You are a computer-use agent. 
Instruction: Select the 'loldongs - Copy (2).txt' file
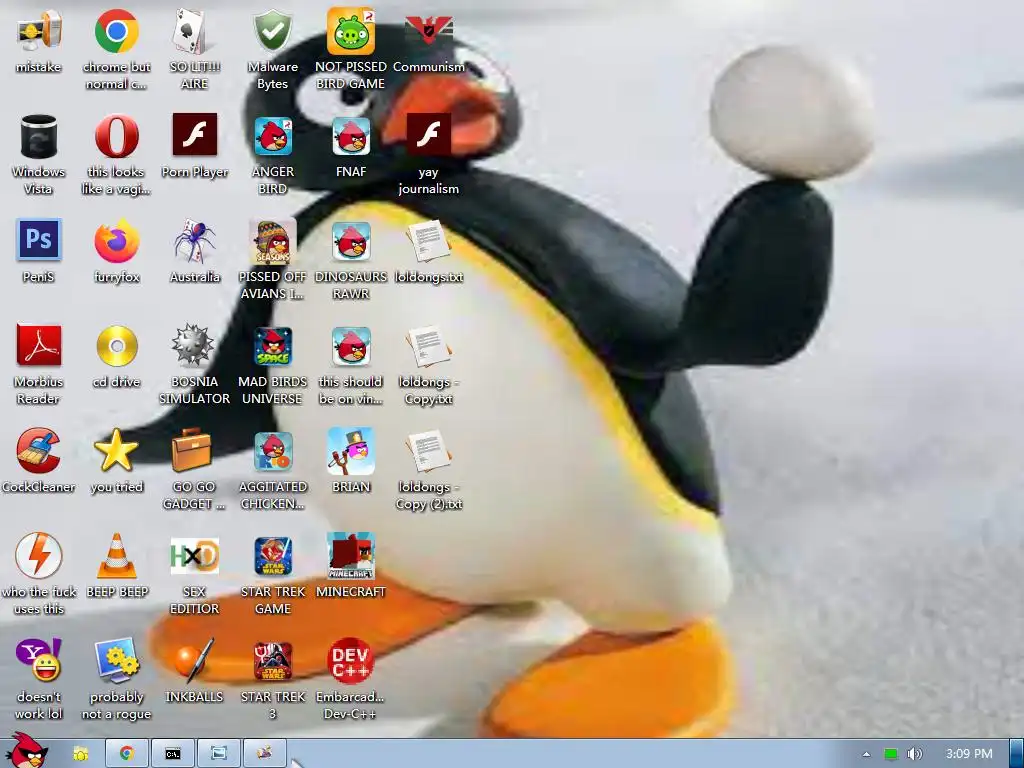coord(428,452)
